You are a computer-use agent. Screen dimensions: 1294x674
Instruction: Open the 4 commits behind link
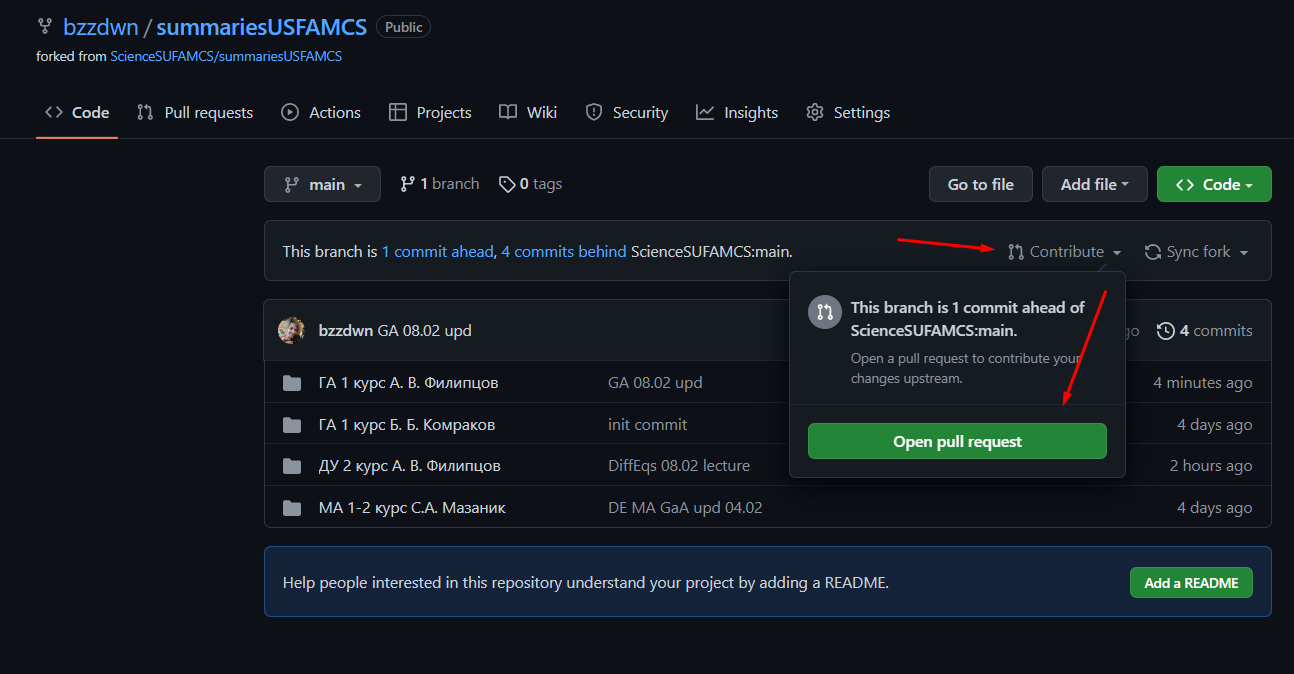click(564, 251)
